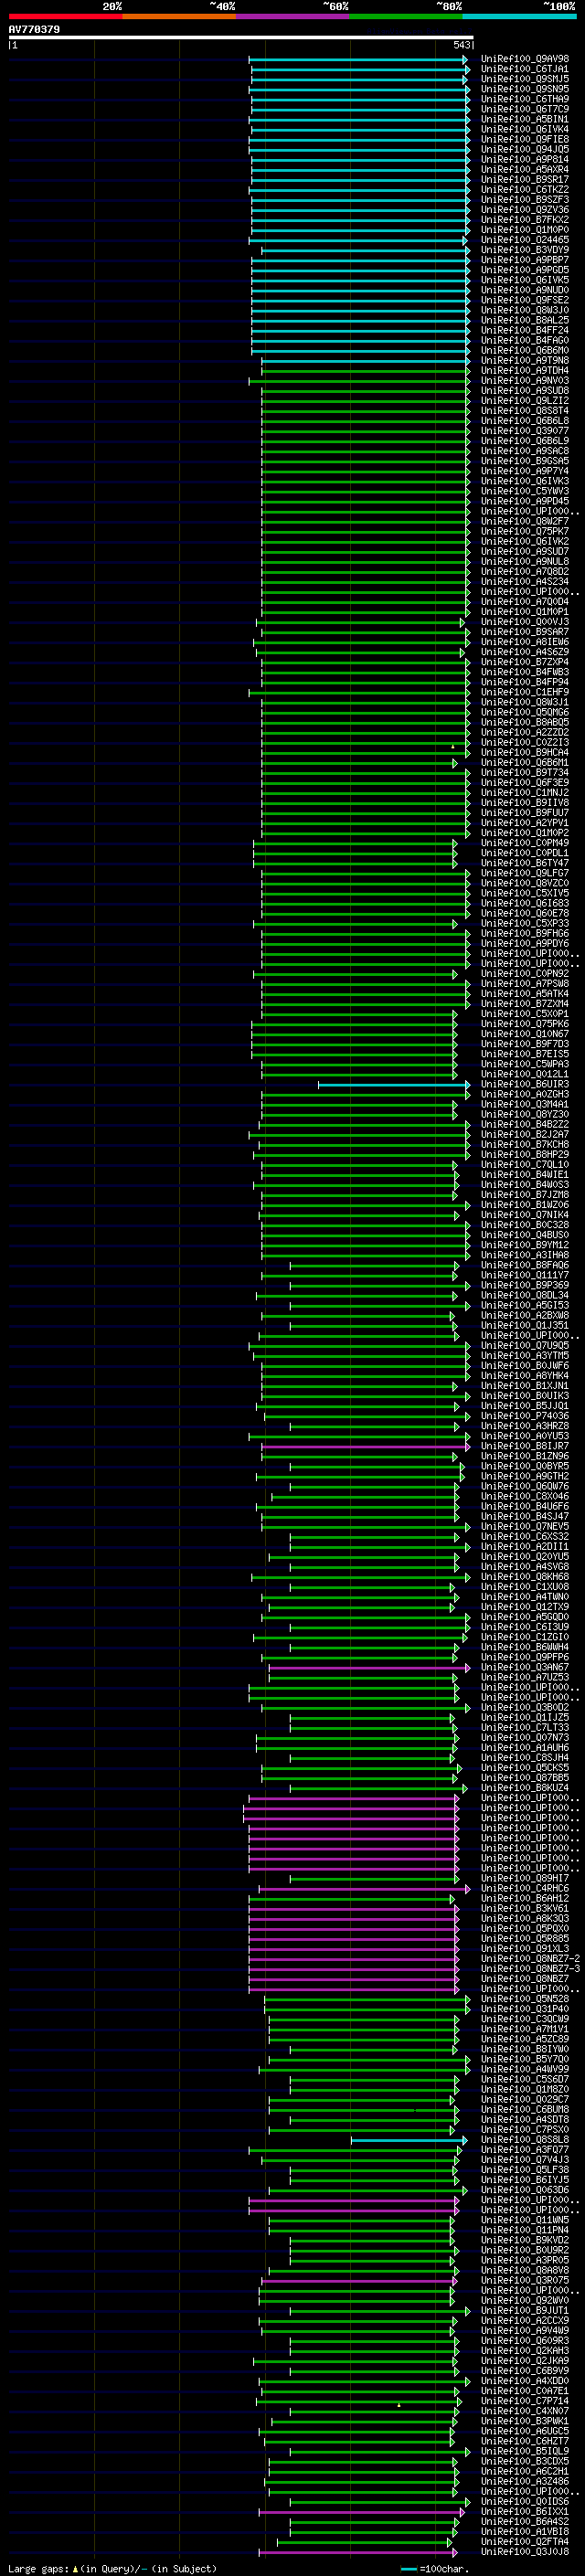Select the label UniRef100_B3VDY9
The width and height of the screenshot is (585, 2576).
pos(524,250)
